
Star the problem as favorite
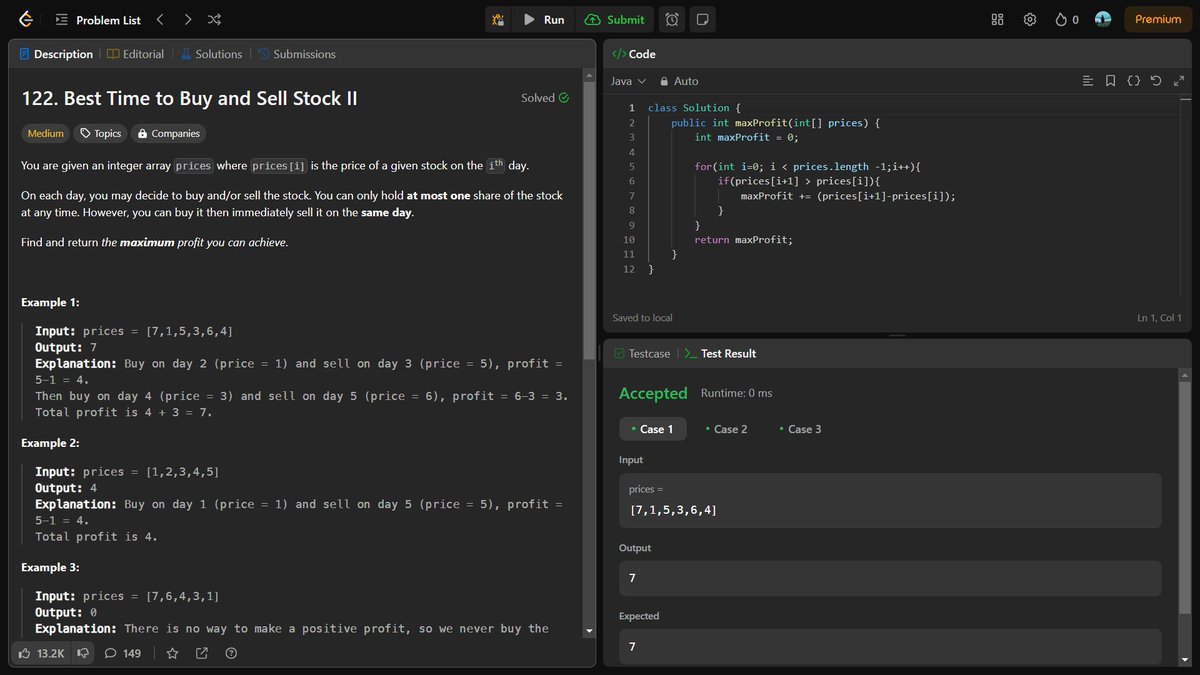[172, 653]
